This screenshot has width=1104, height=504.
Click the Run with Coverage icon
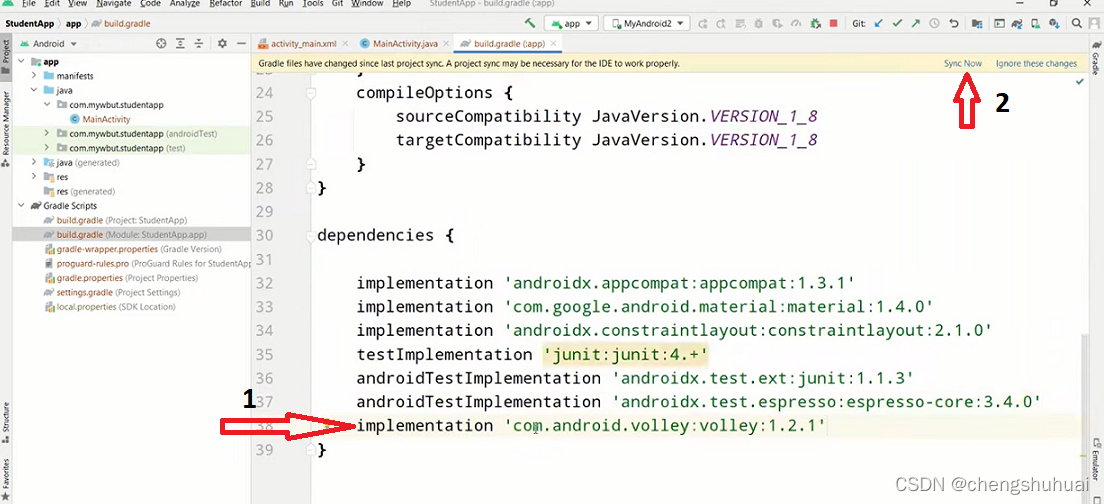(778, 23)
